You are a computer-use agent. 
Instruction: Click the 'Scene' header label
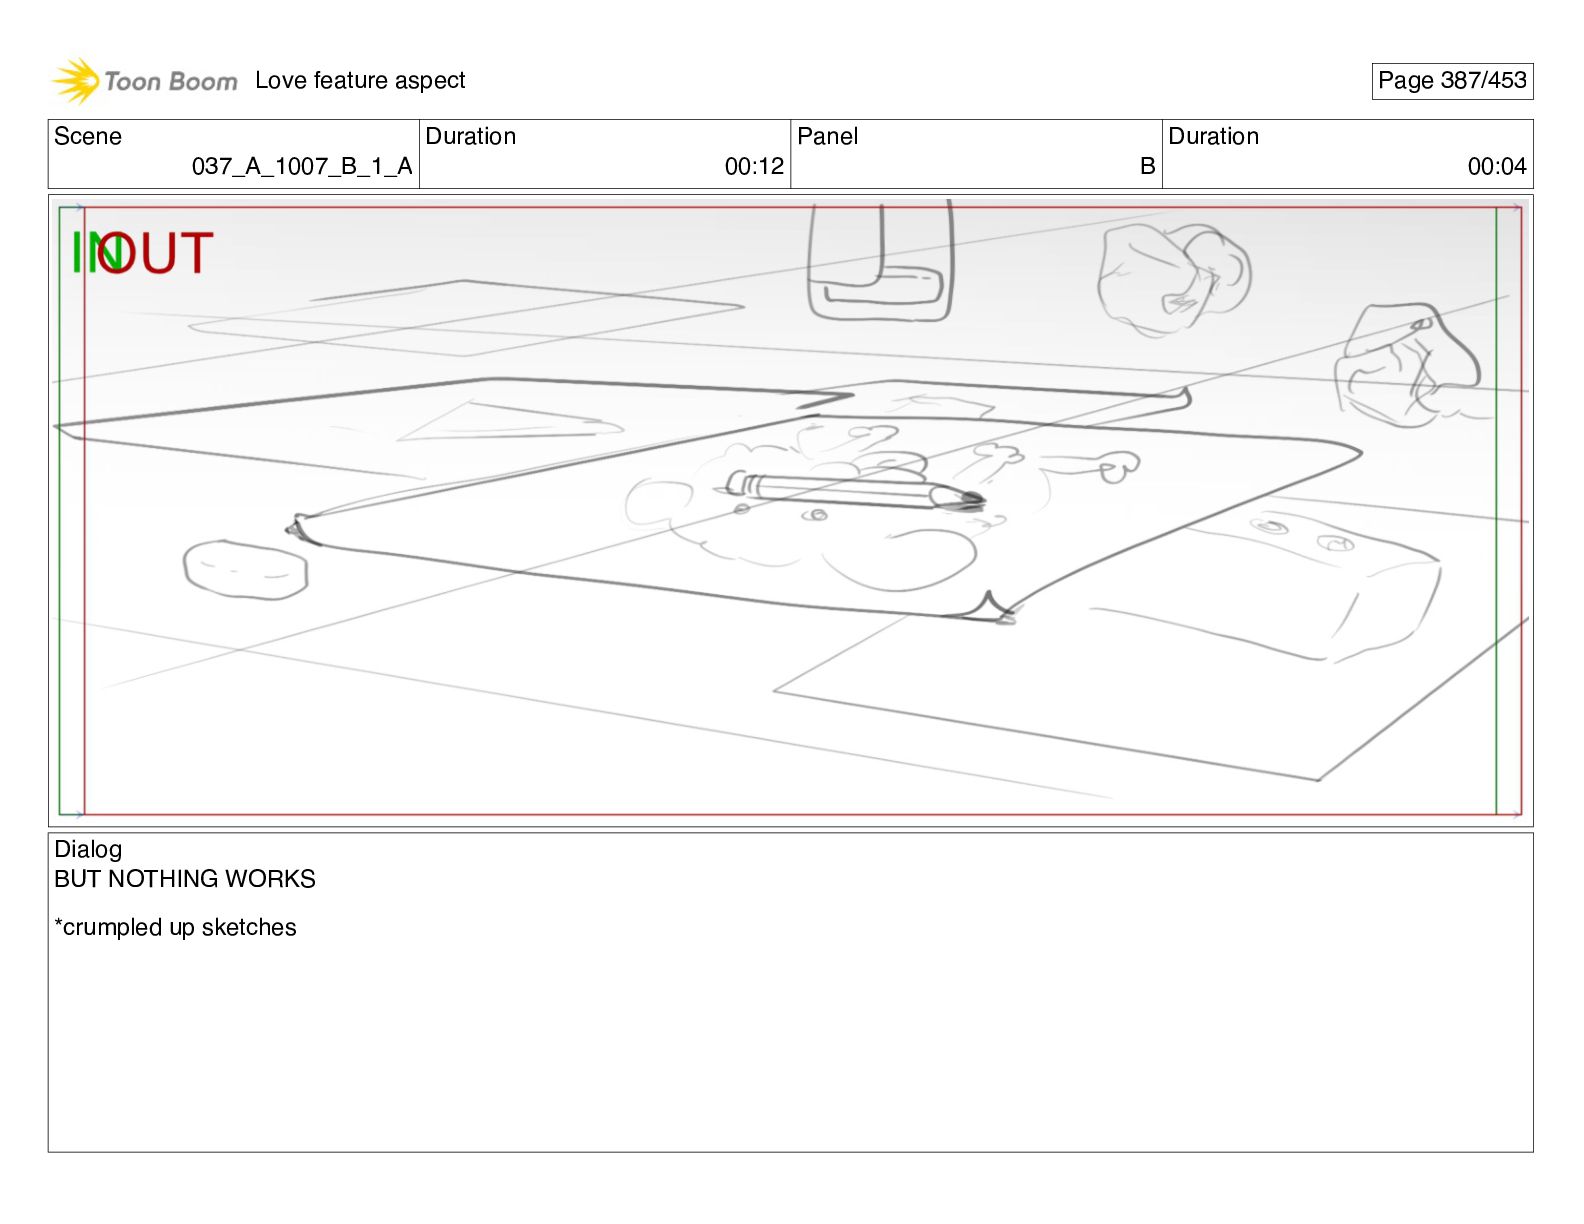(88, 136)
